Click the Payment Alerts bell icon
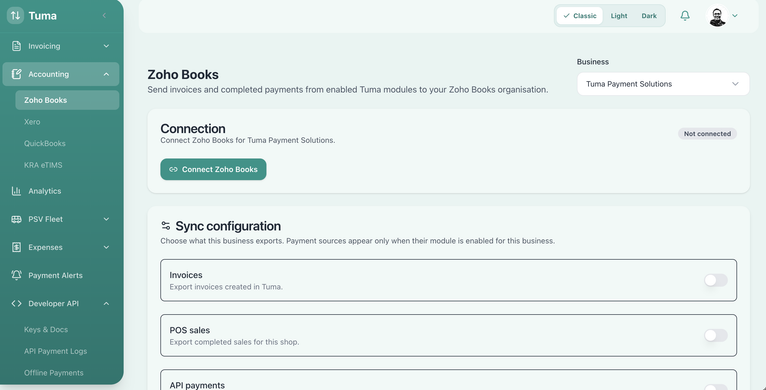The image size is (766, 390). 16,275
